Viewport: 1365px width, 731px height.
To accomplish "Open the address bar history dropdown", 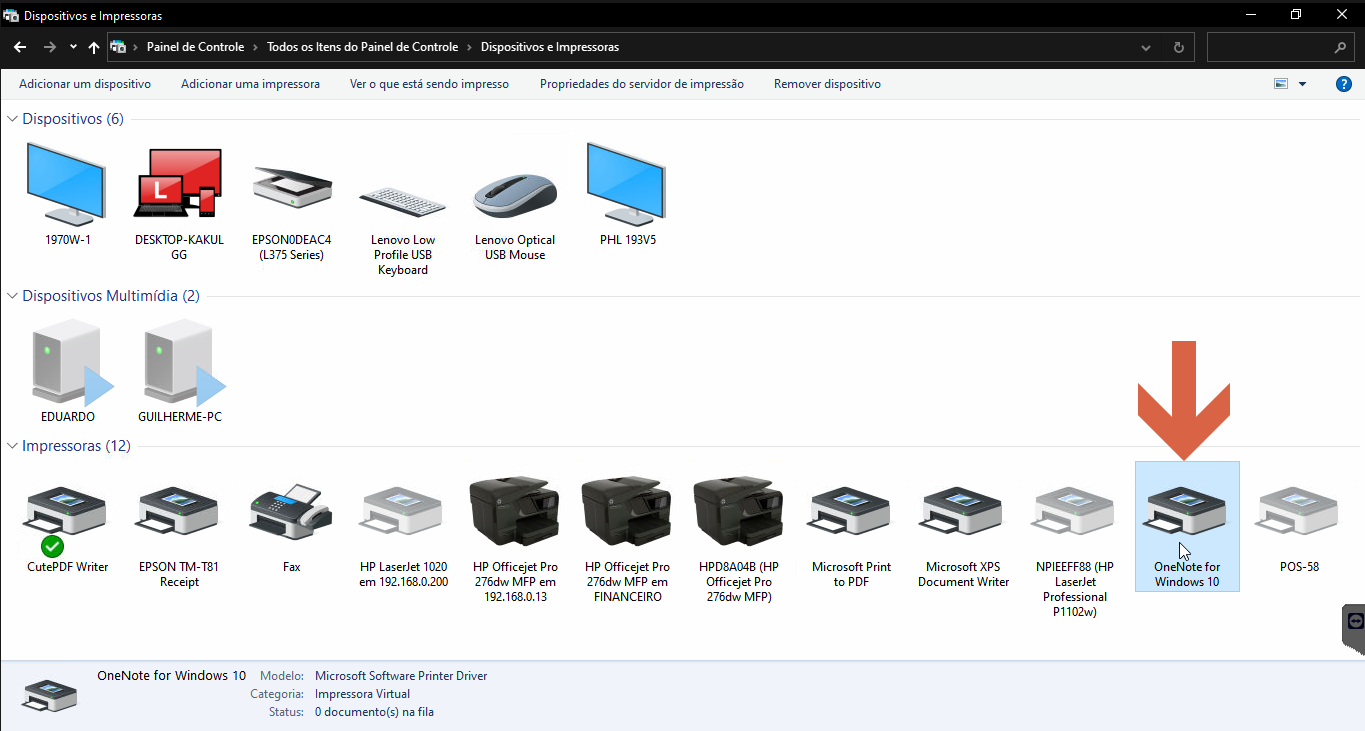I will coord(1146,47).
